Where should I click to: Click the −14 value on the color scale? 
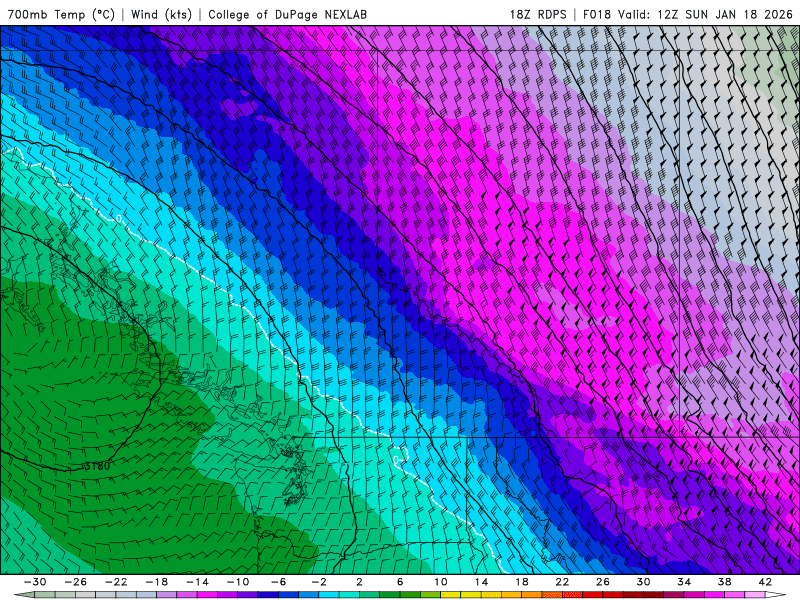pyautogui.click(x=197, y=582)
